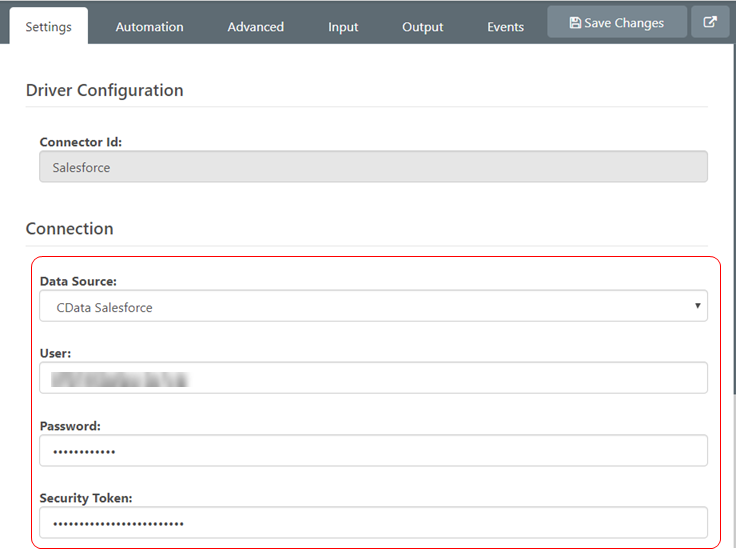736x549 pixels.
Task: Click the Connector Id field showing Salesforce
Action: tap(373, 167)
